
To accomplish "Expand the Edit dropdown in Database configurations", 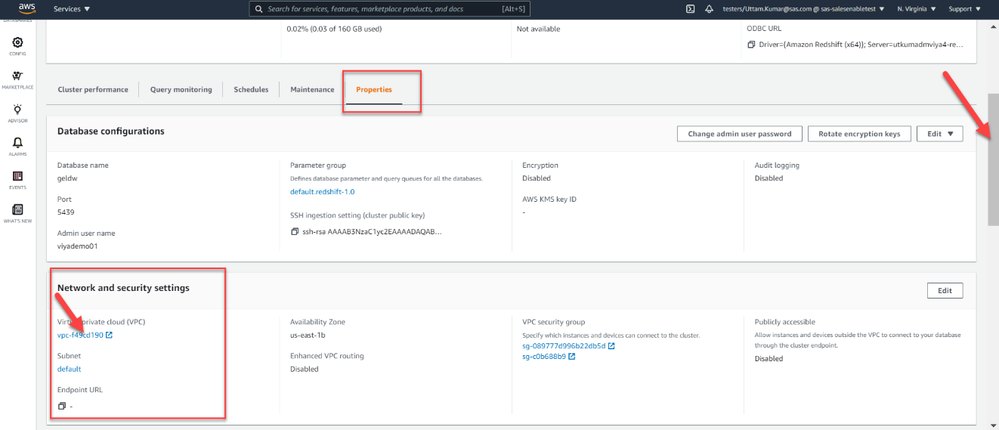I will (939, 133).
